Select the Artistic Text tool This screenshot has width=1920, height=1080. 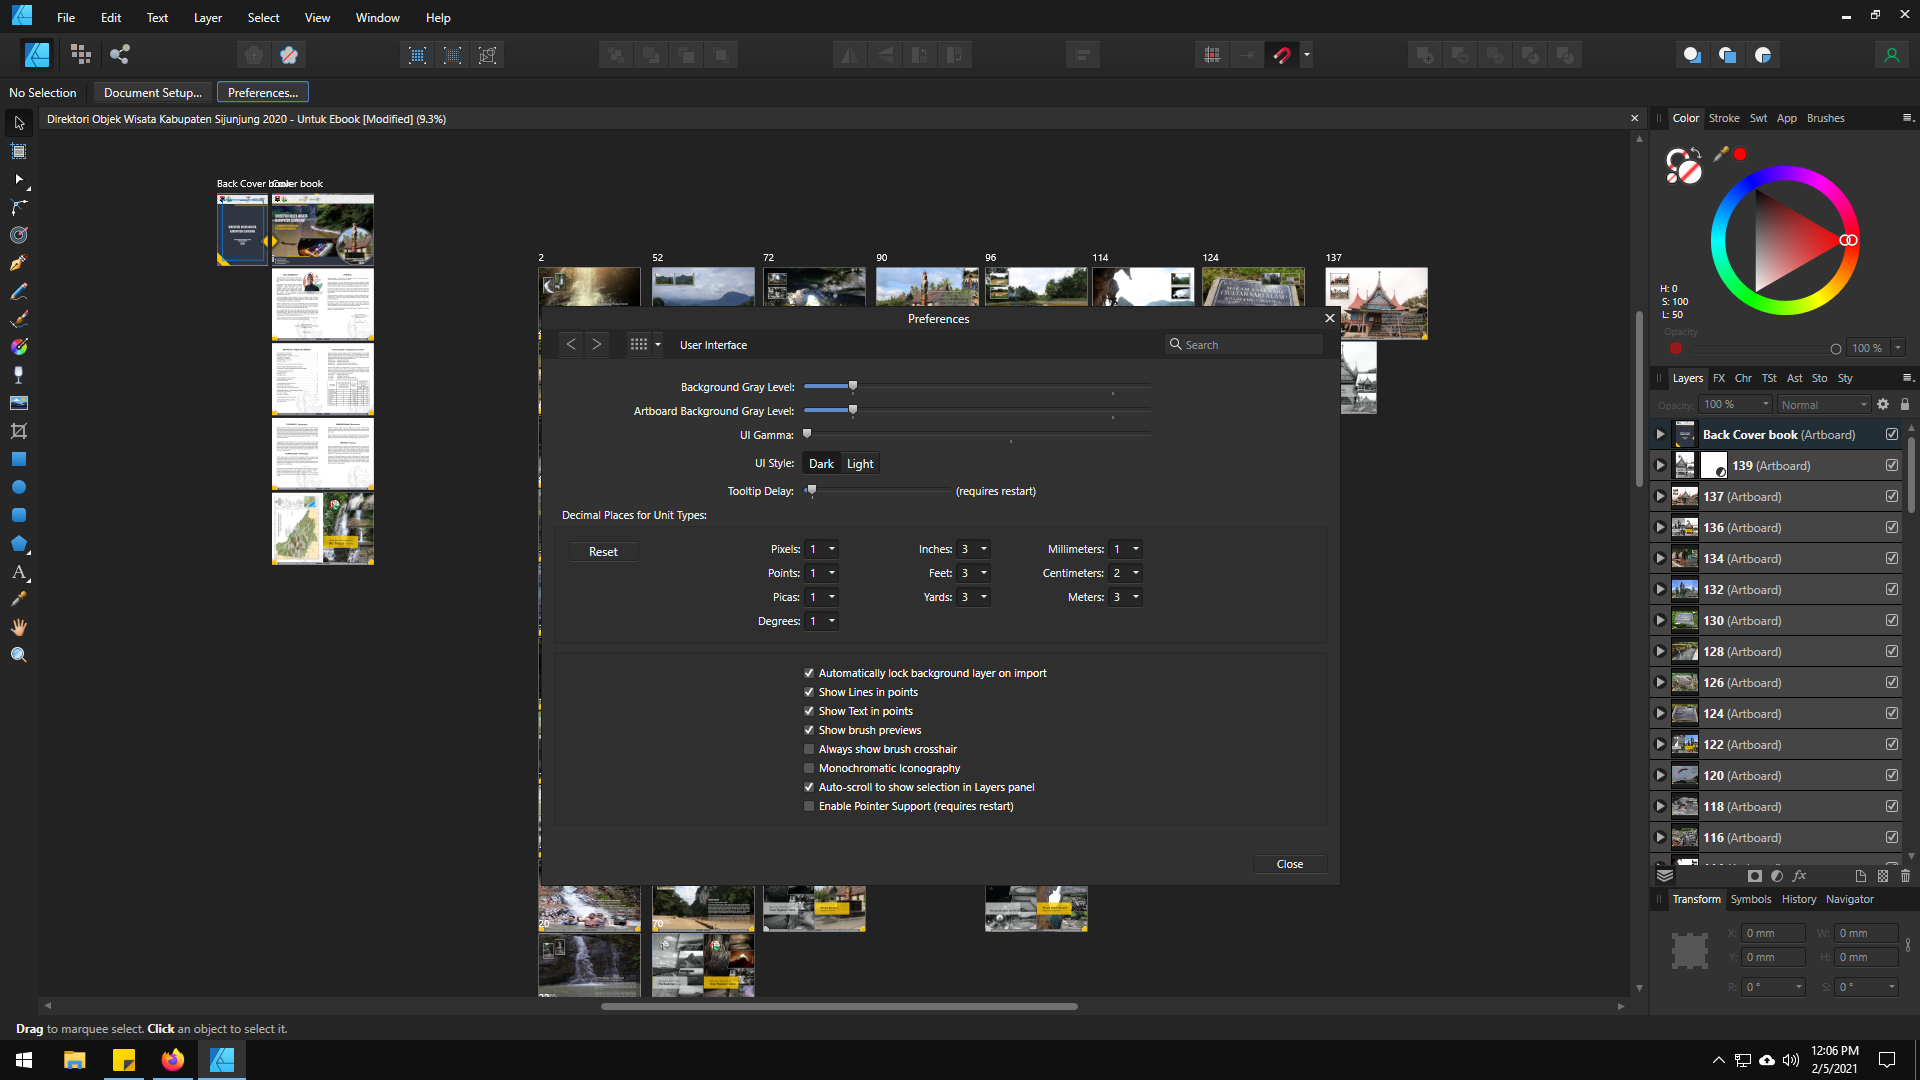click(18, 572)
